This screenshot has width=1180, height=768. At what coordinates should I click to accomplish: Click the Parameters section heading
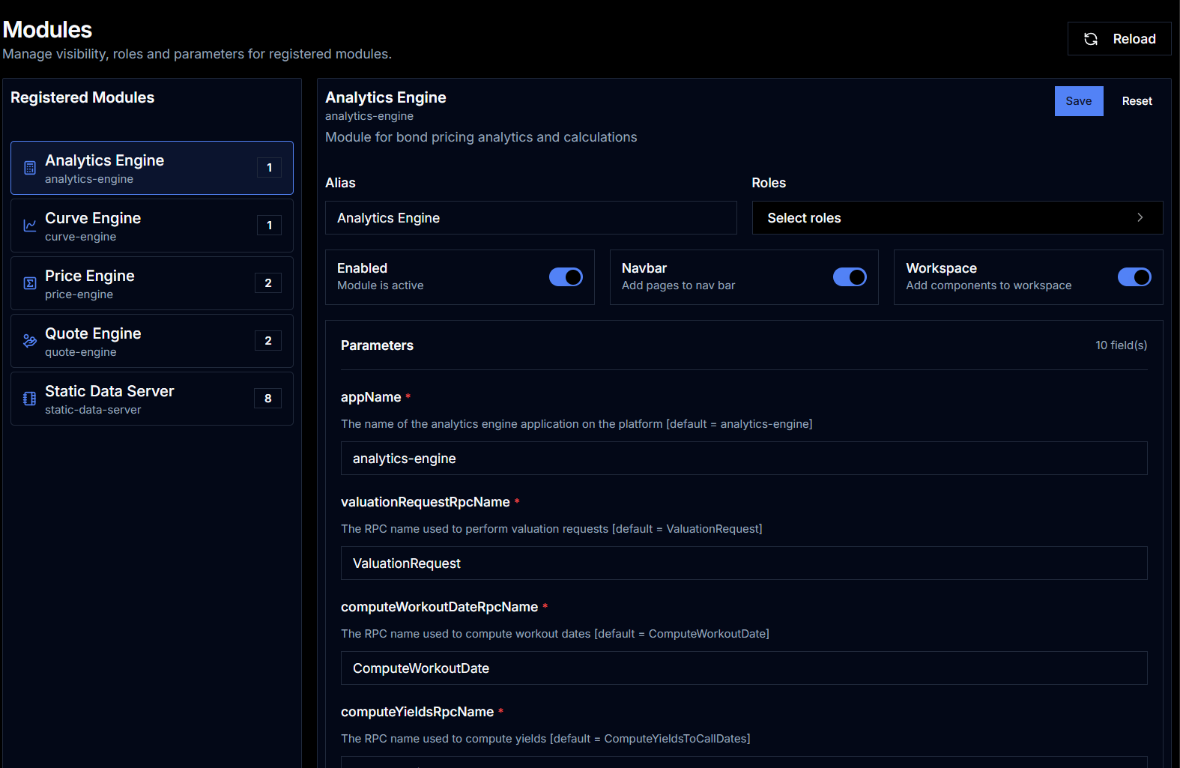(x=377, y=345)
